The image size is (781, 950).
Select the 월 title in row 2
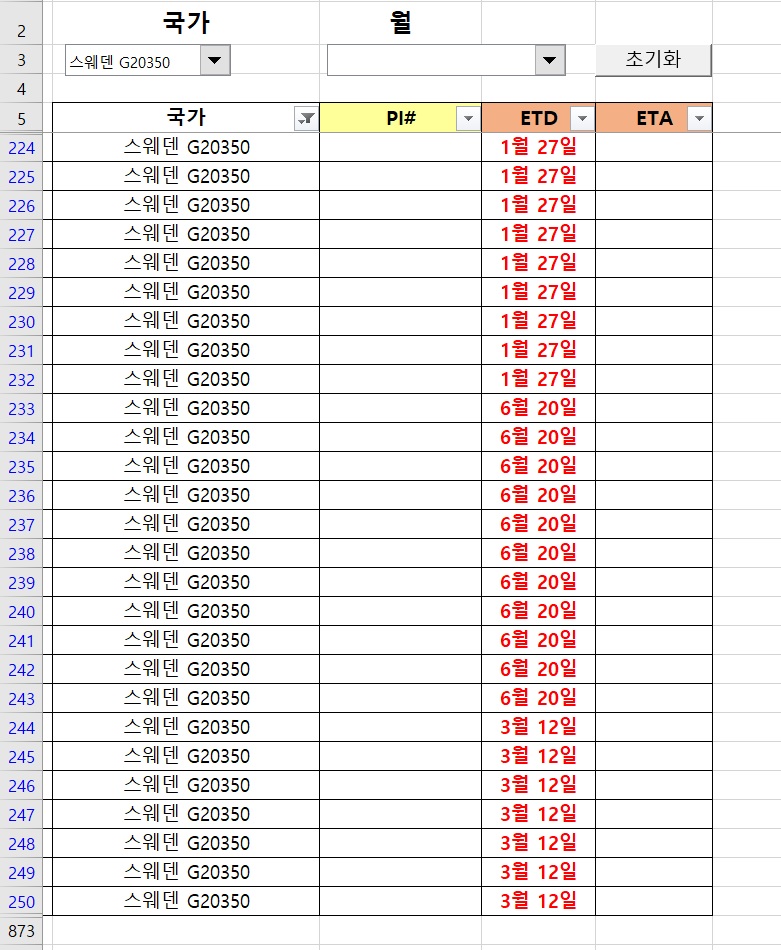[400, 22]
